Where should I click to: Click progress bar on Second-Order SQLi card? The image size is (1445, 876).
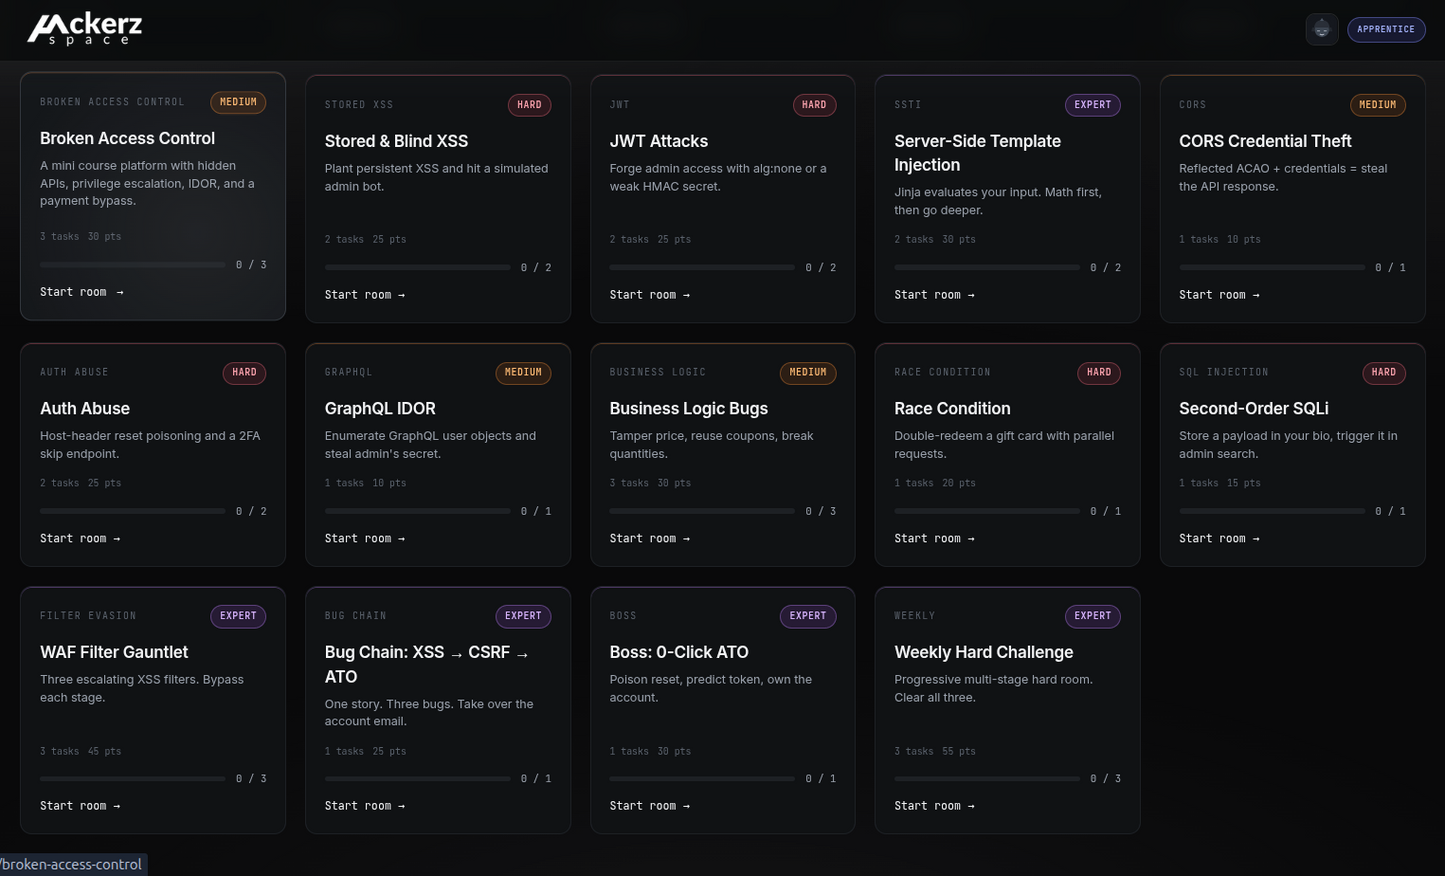(x=1272, y=511)
